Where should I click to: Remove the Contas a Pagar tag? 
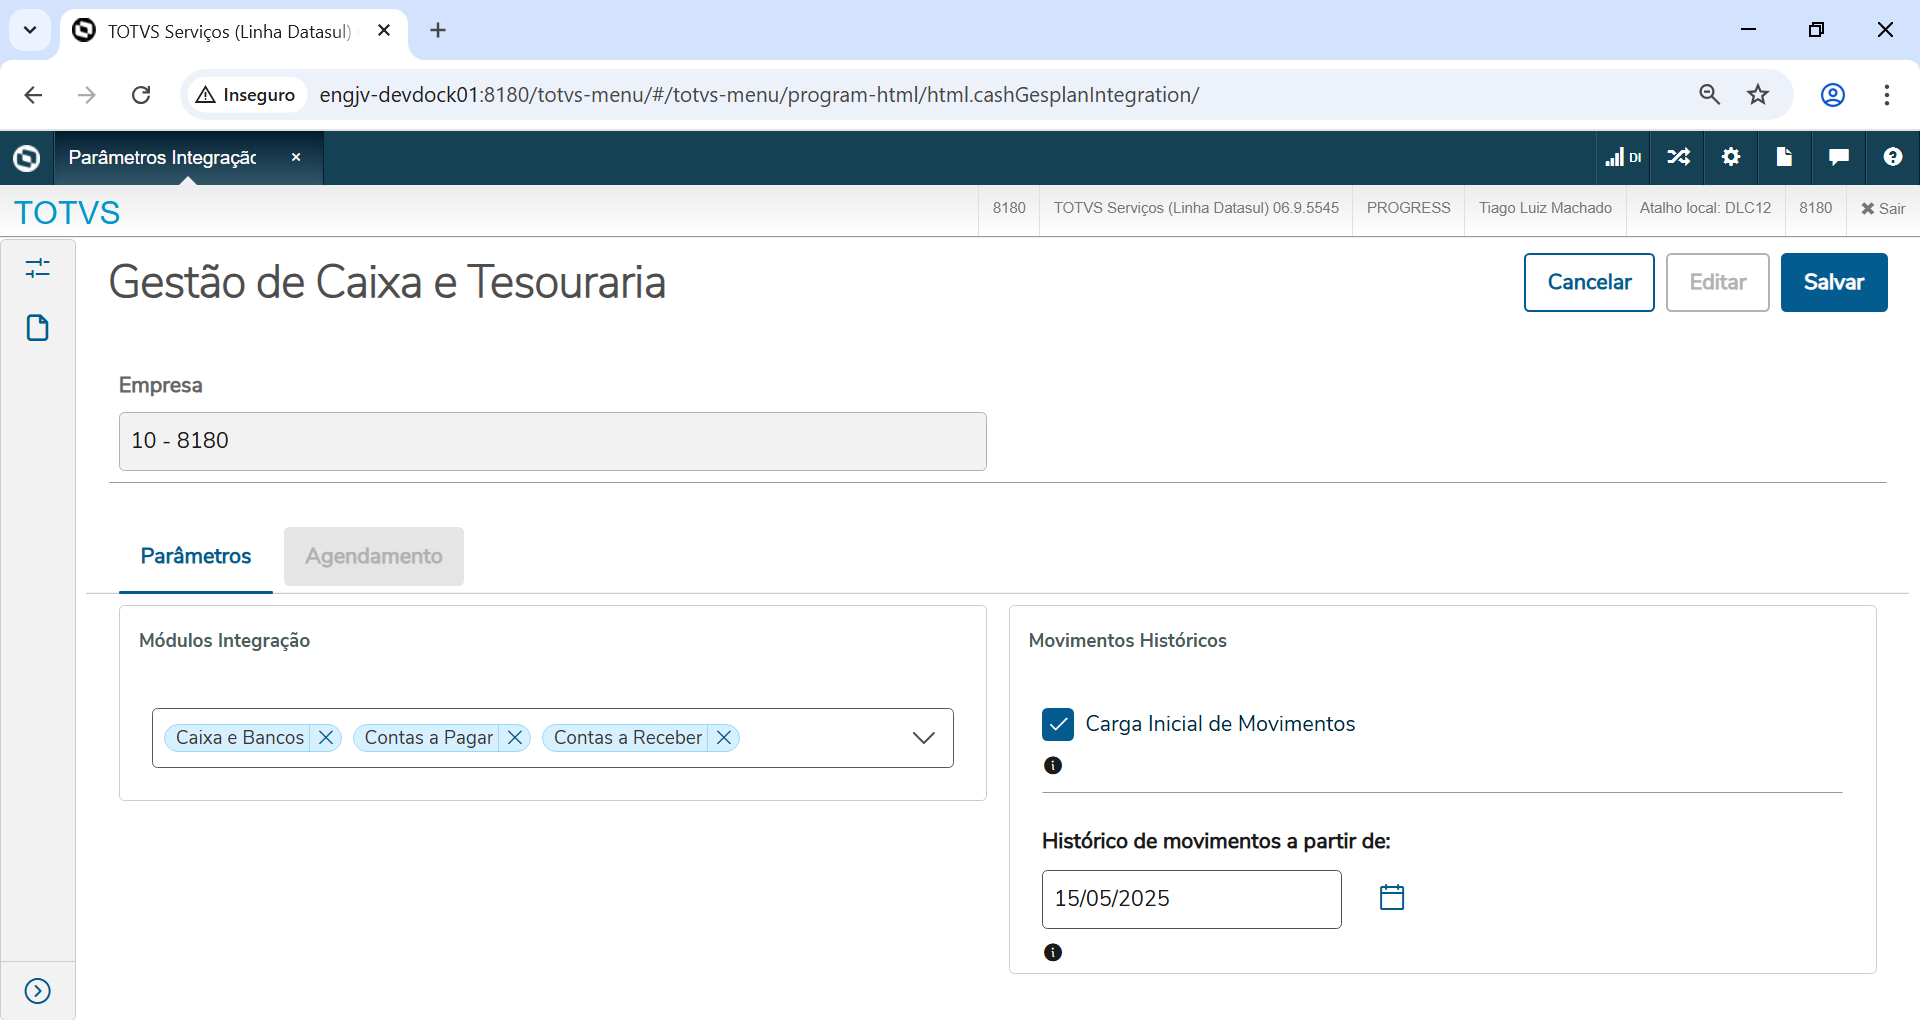pos(515,738)
